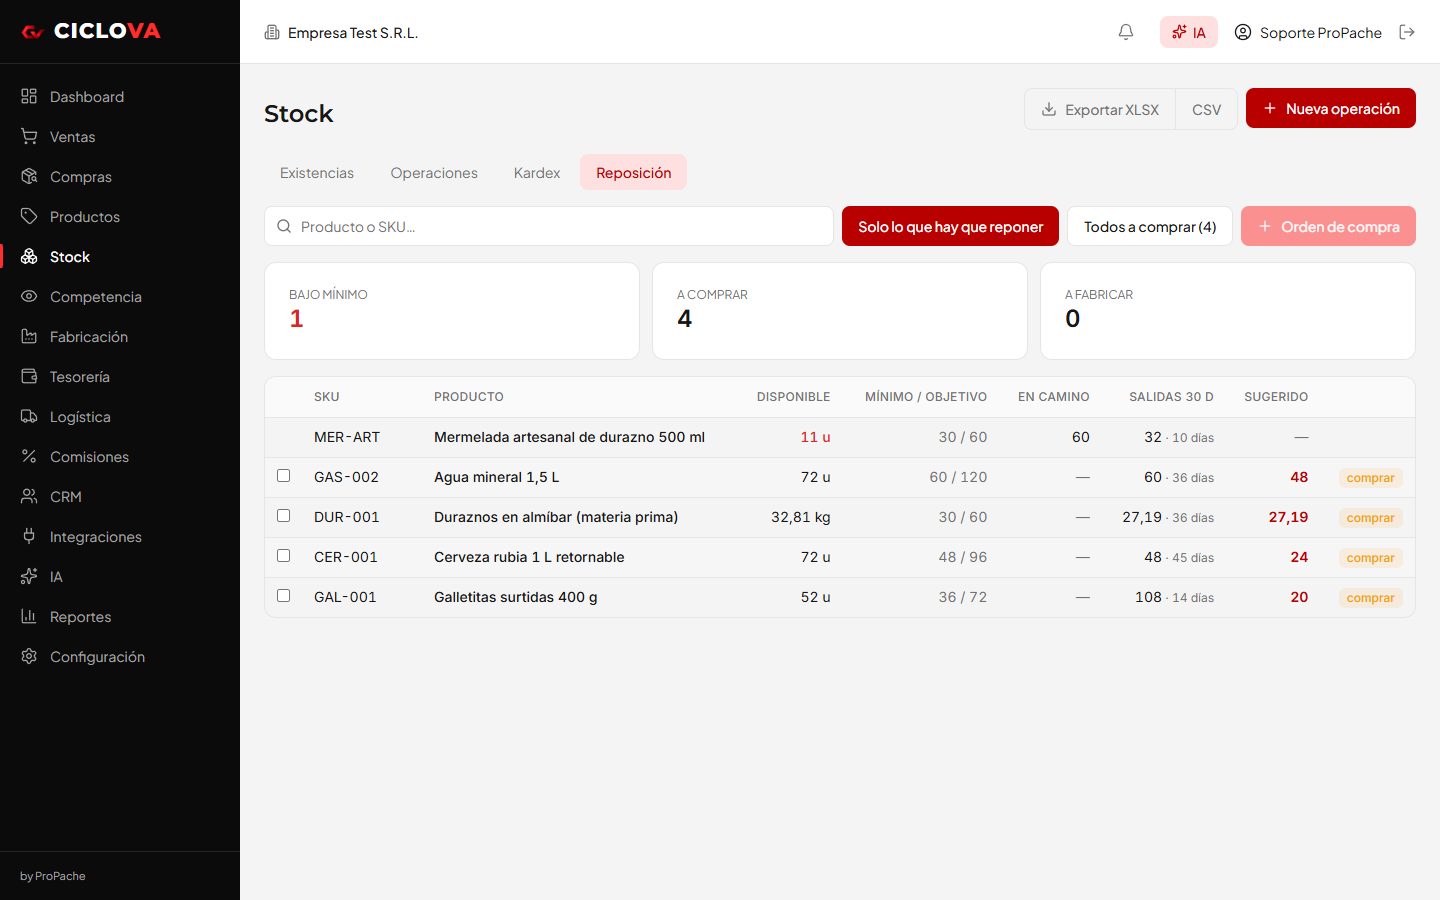Click the Empresa Test S.R.L. company name
1440x900 pixels.
(353, 33)
